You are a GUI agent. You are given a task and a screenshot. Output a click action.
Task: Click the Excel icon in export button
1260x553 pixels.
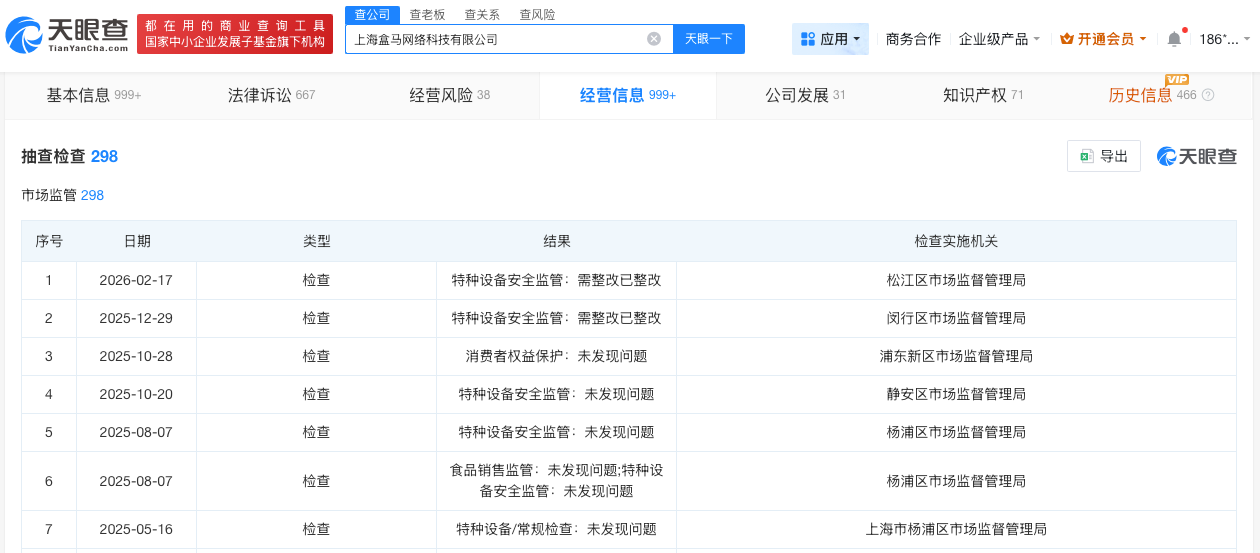[1087, 156]
